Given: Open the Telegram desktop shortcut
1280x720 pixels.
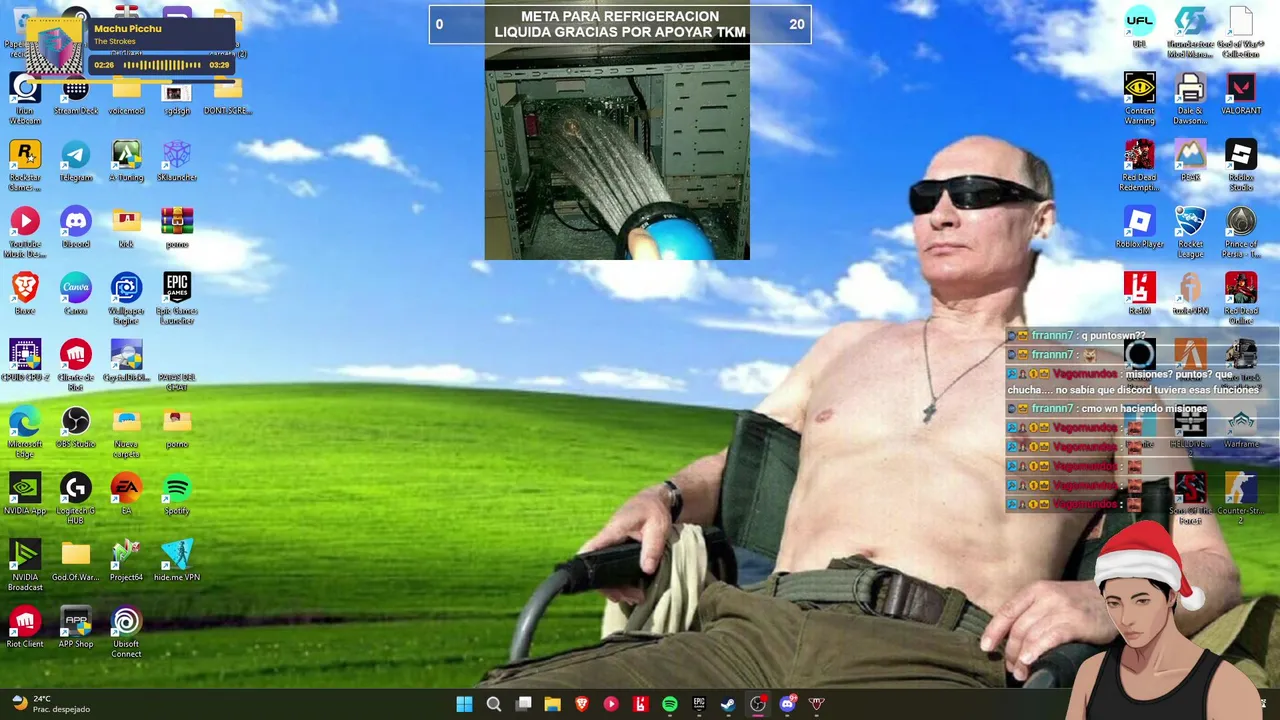Looking at the screenshot, I should [76, 162].
